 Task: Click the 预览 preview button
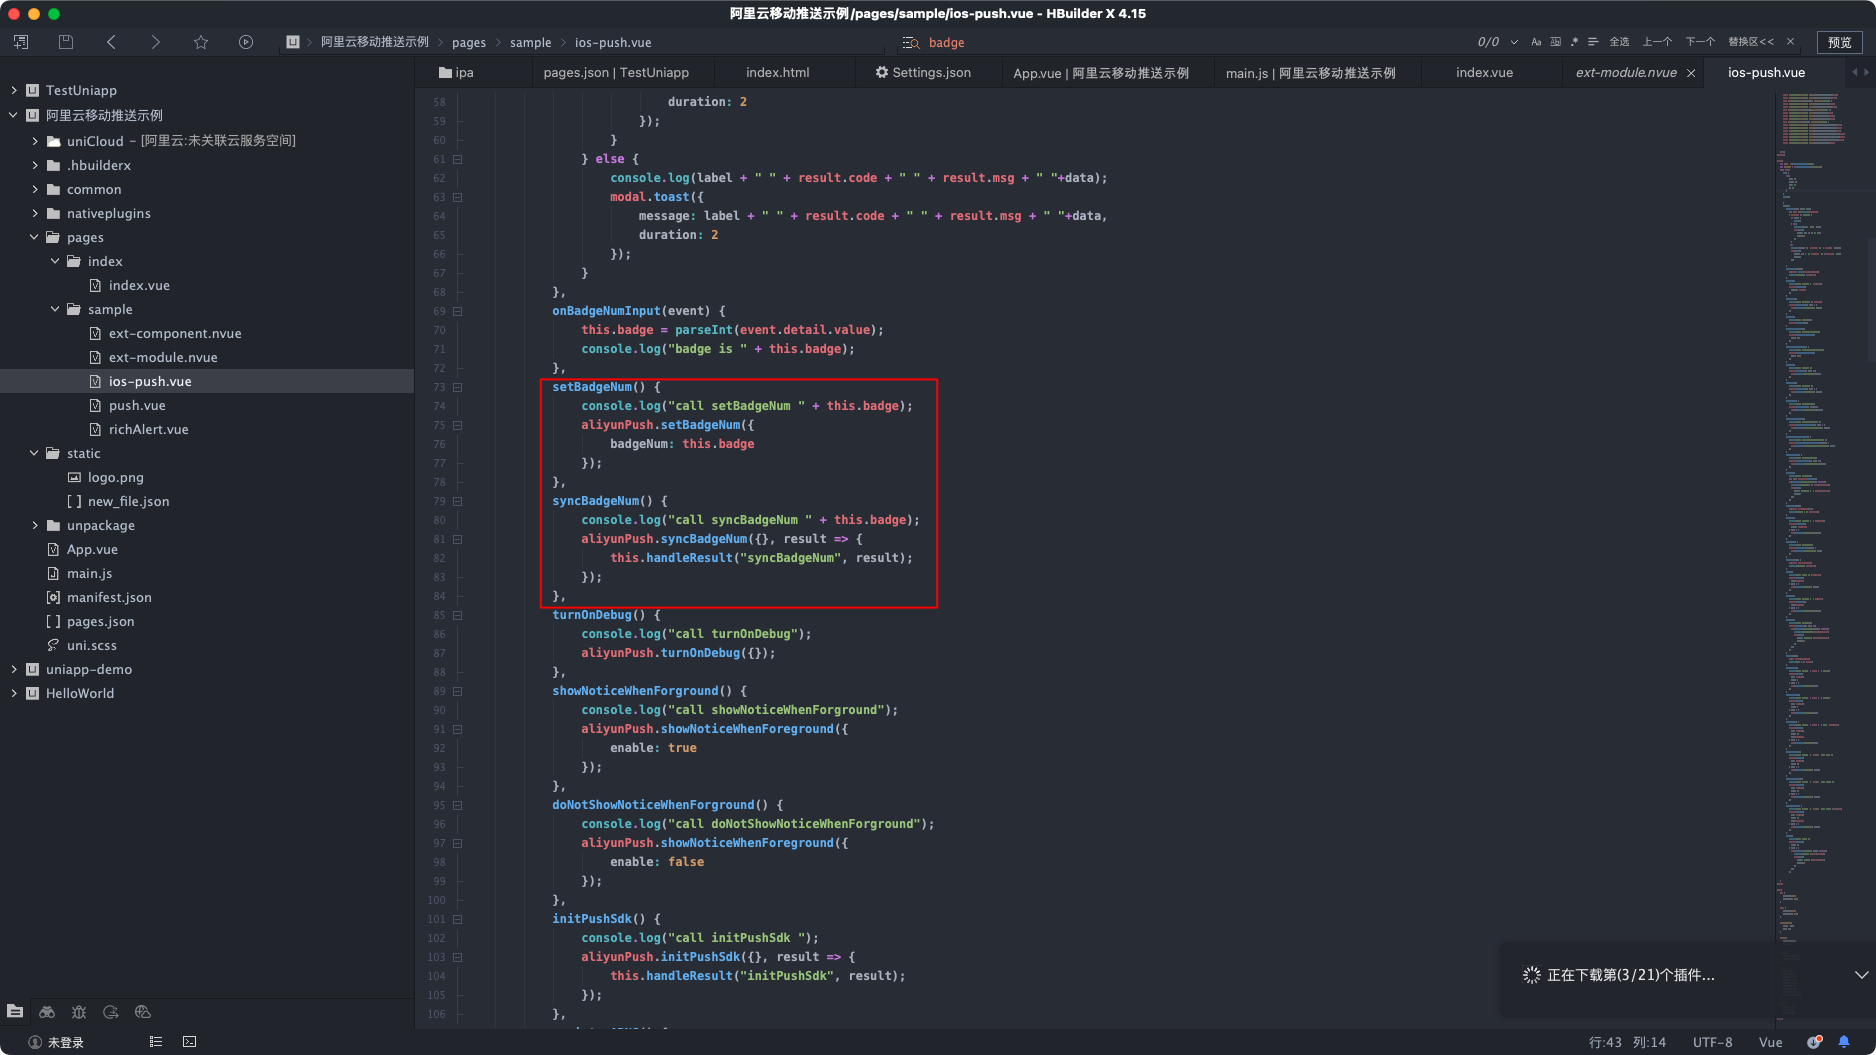pos(1840,42)
